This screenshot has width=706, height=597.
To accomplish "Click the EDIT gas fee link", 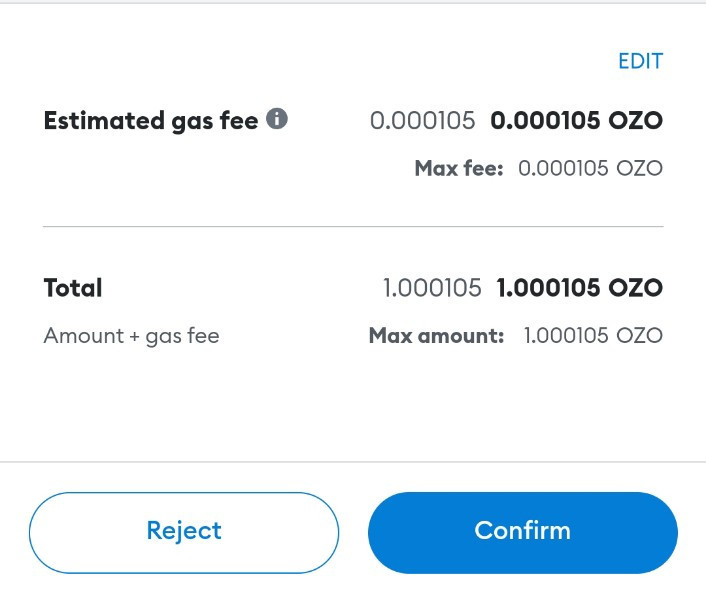I will (x=640, y=61).
